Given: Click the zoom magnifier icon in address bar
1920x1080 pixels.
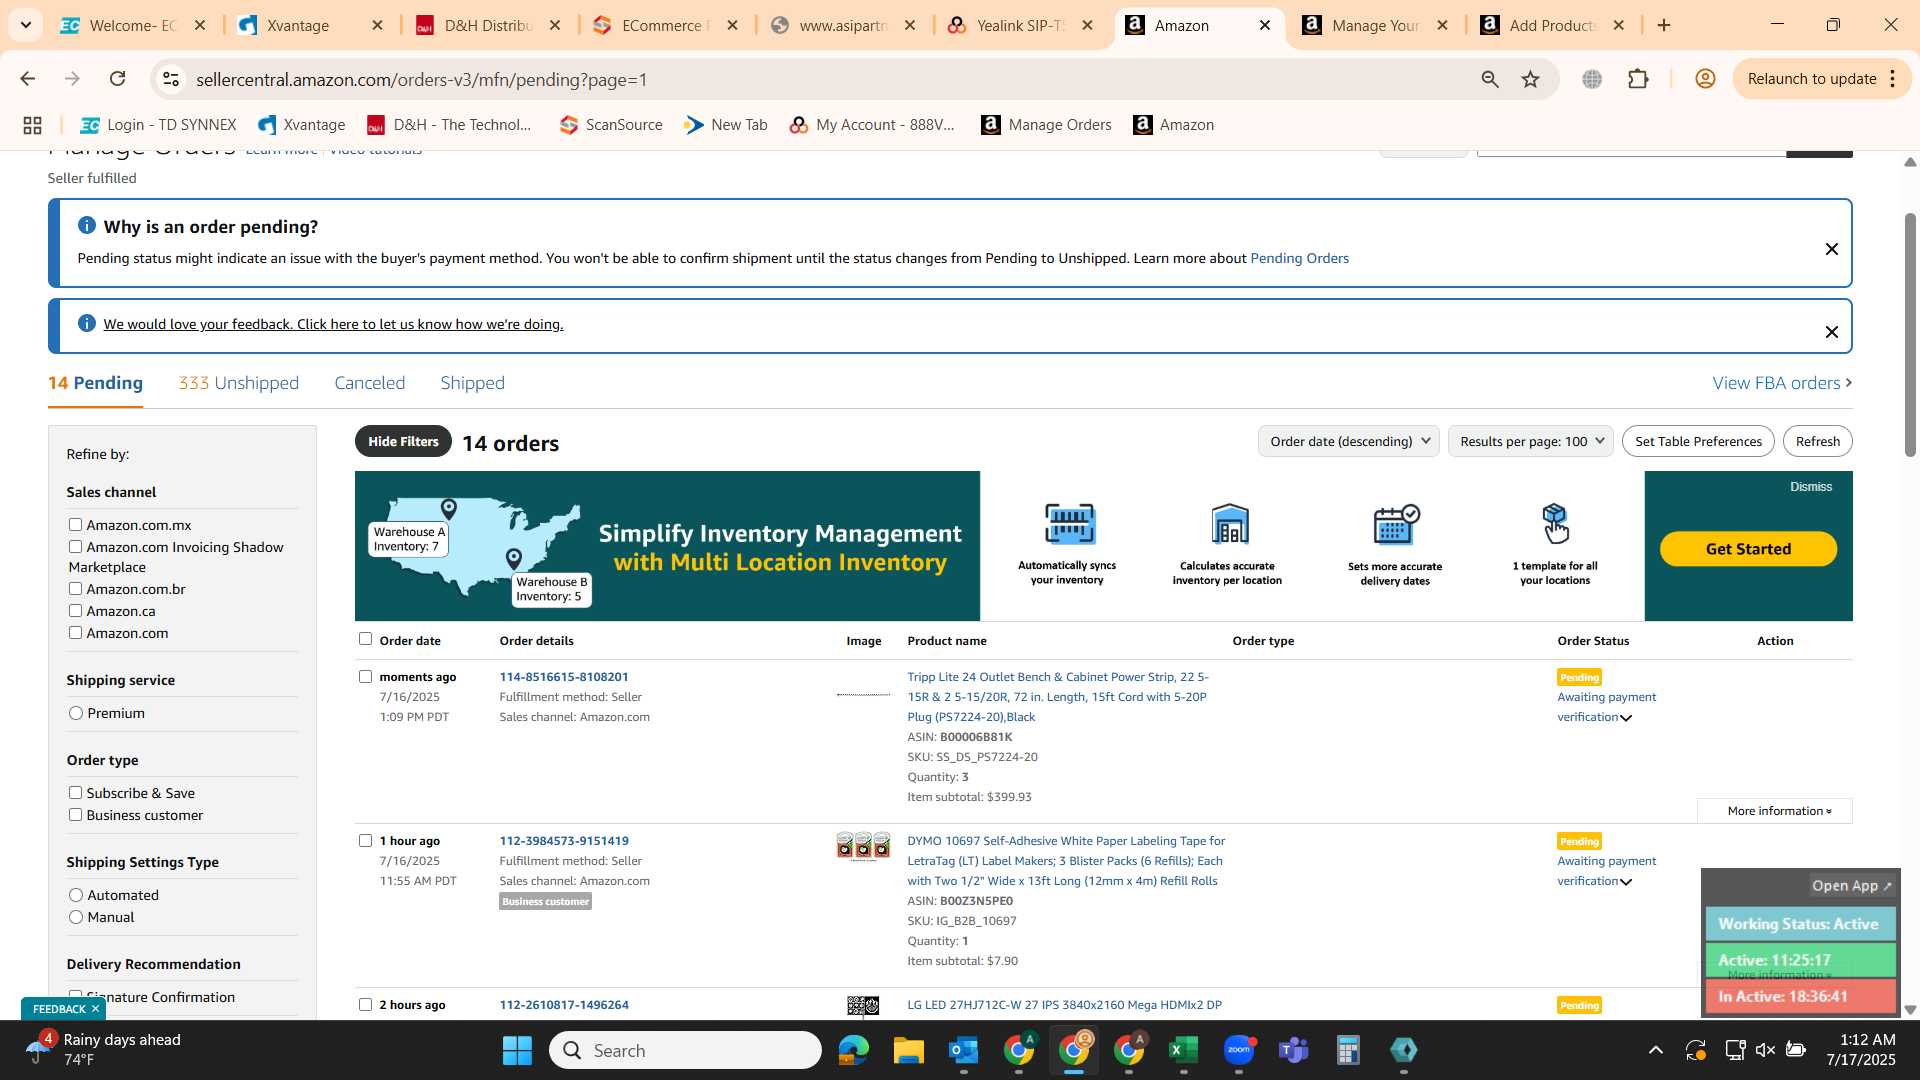Looking at the screenshot, I should [x=1490, y=79].
